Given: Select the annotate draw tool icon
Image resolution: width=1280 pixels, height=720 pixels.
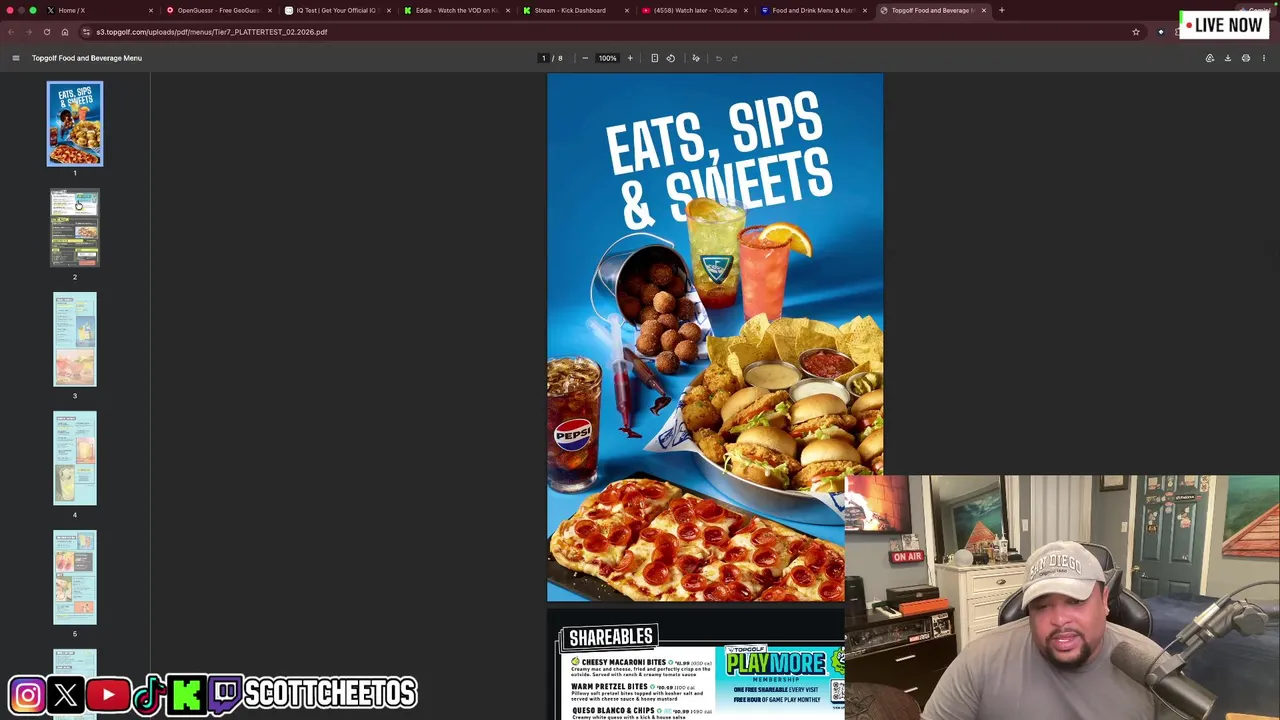Looking at the screenshot, I should coord(696,58).
